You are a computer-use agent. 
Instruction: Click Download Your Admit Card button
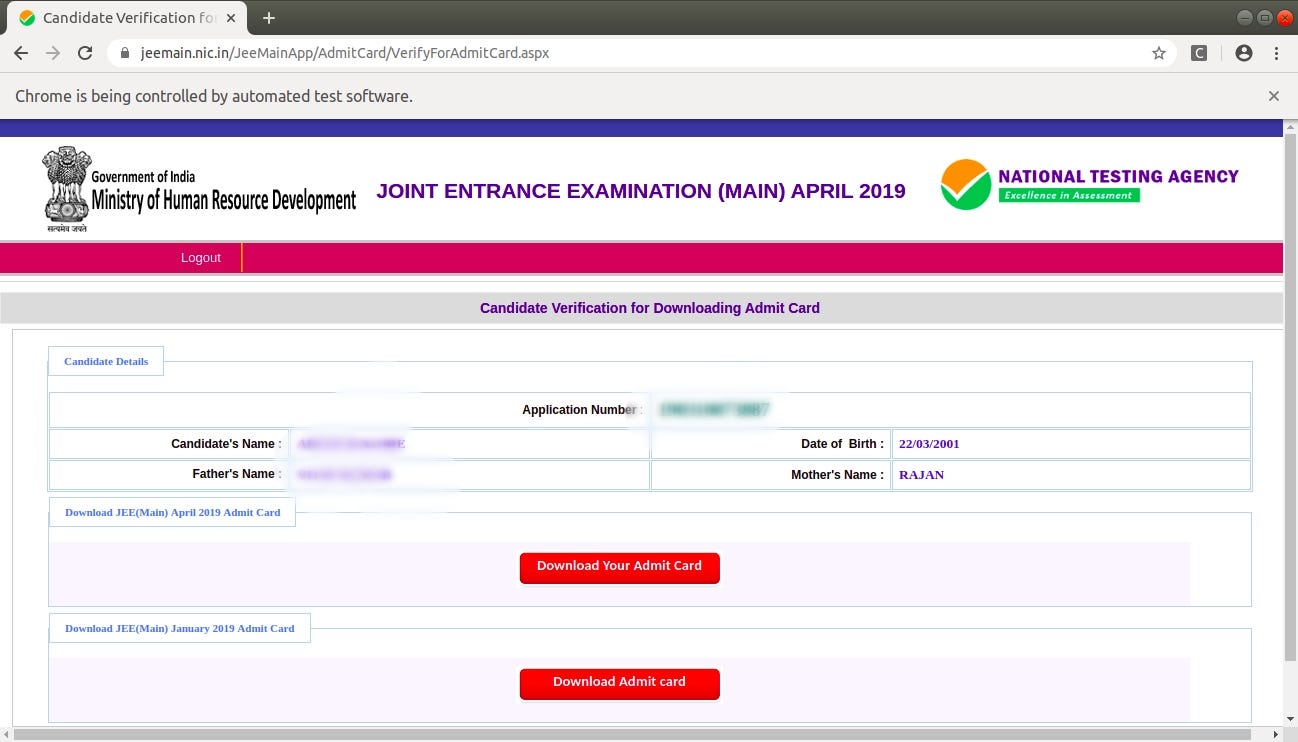click(619, 567)
